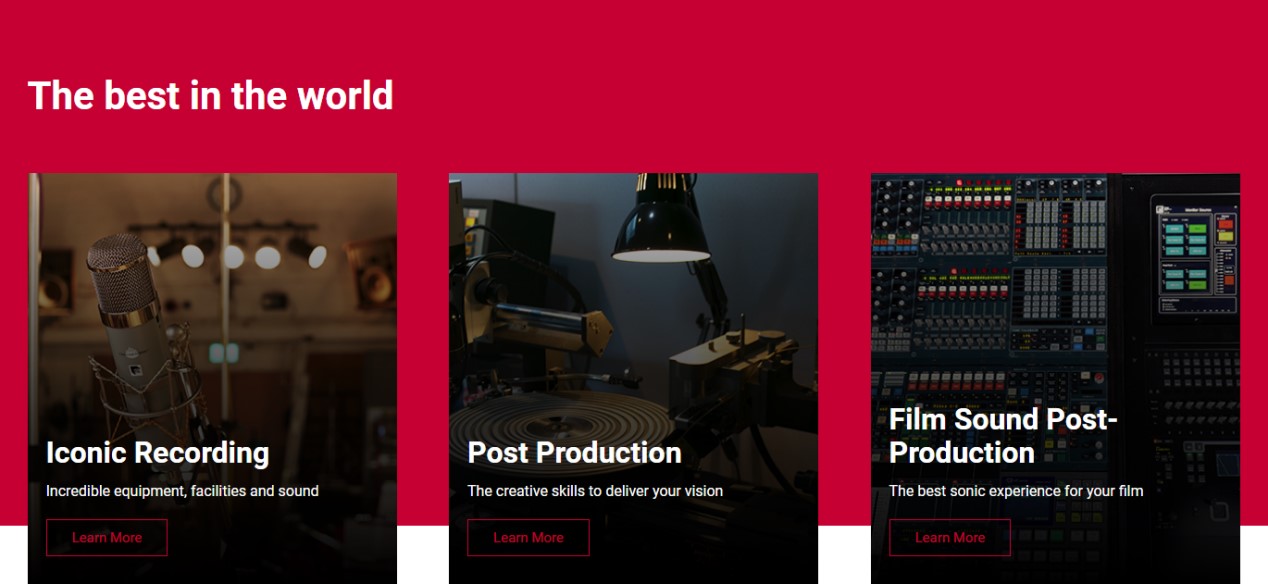Open the Iconic Recording title link
The height and width of the screenshot is (584, 1268).
[x=157, y=453]
